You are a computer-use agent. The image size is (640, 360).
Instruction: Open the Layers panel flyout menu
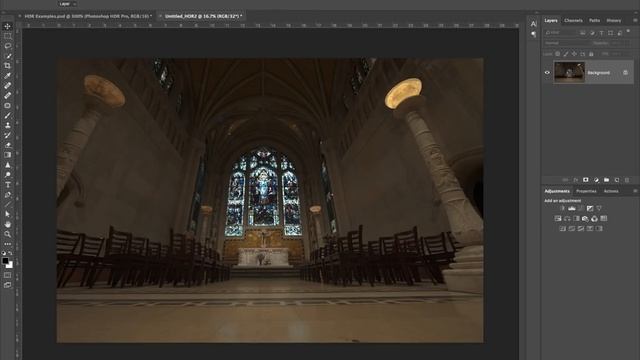(636, 20)
